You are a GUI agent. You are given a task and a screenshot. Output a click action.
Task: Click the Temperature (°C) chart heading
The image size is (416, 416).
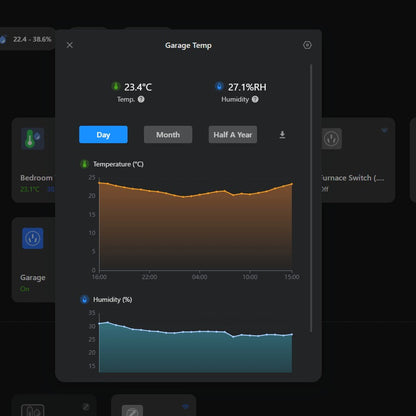click(x=118, y=164)
